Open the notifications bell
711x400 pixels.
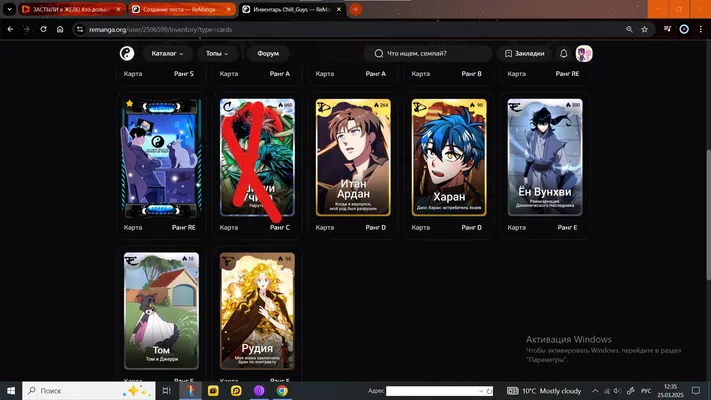click(x=564, y=54)
